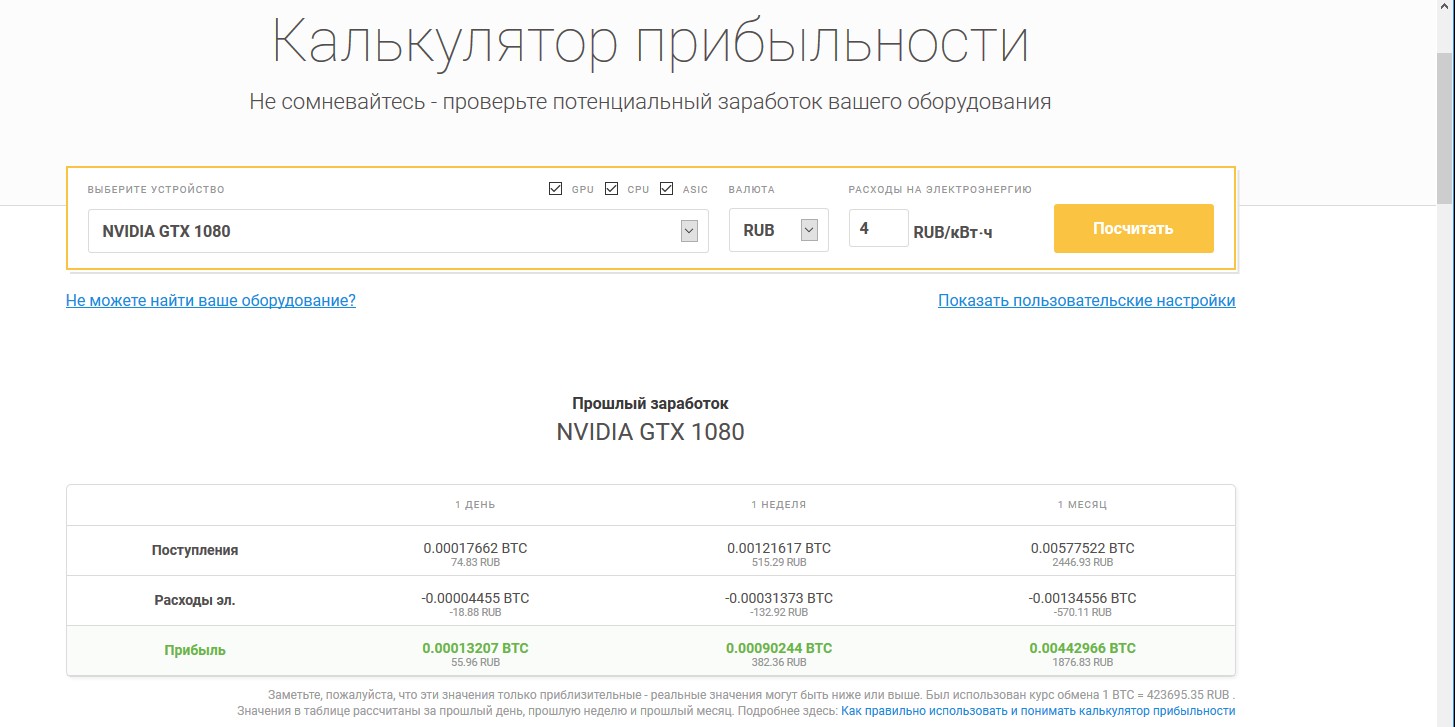
Task: Uncheck the GPU checkbox
Action: [556, 189]
